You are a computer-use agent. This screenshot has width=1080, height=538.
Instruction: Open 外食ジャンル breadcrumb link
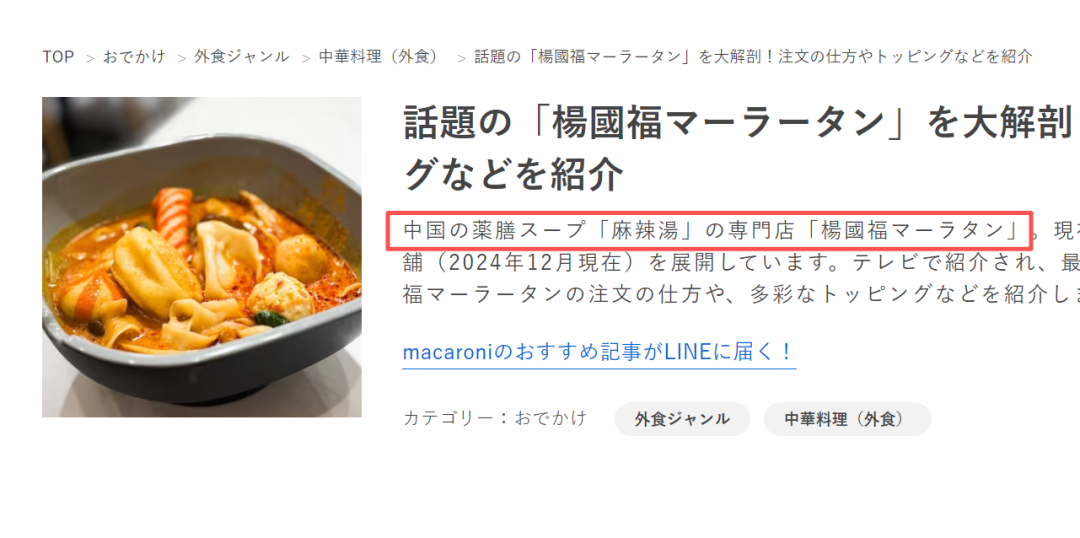tap(241, 56)
